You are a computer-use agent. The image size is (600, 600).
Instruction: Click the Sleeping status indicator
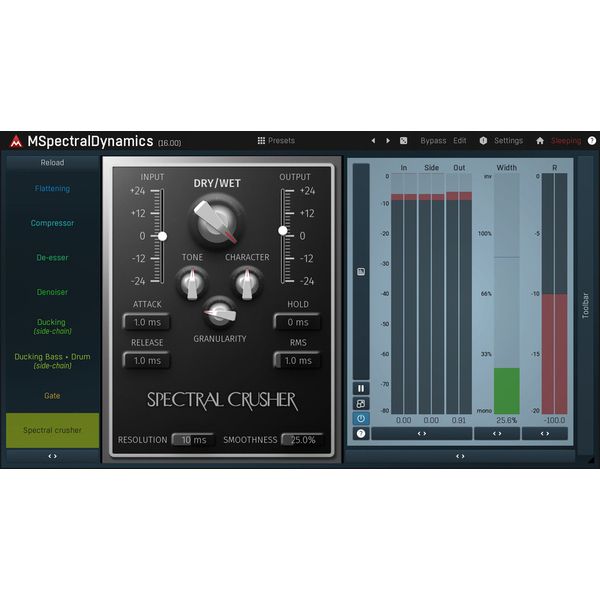[x=566, y=141]
